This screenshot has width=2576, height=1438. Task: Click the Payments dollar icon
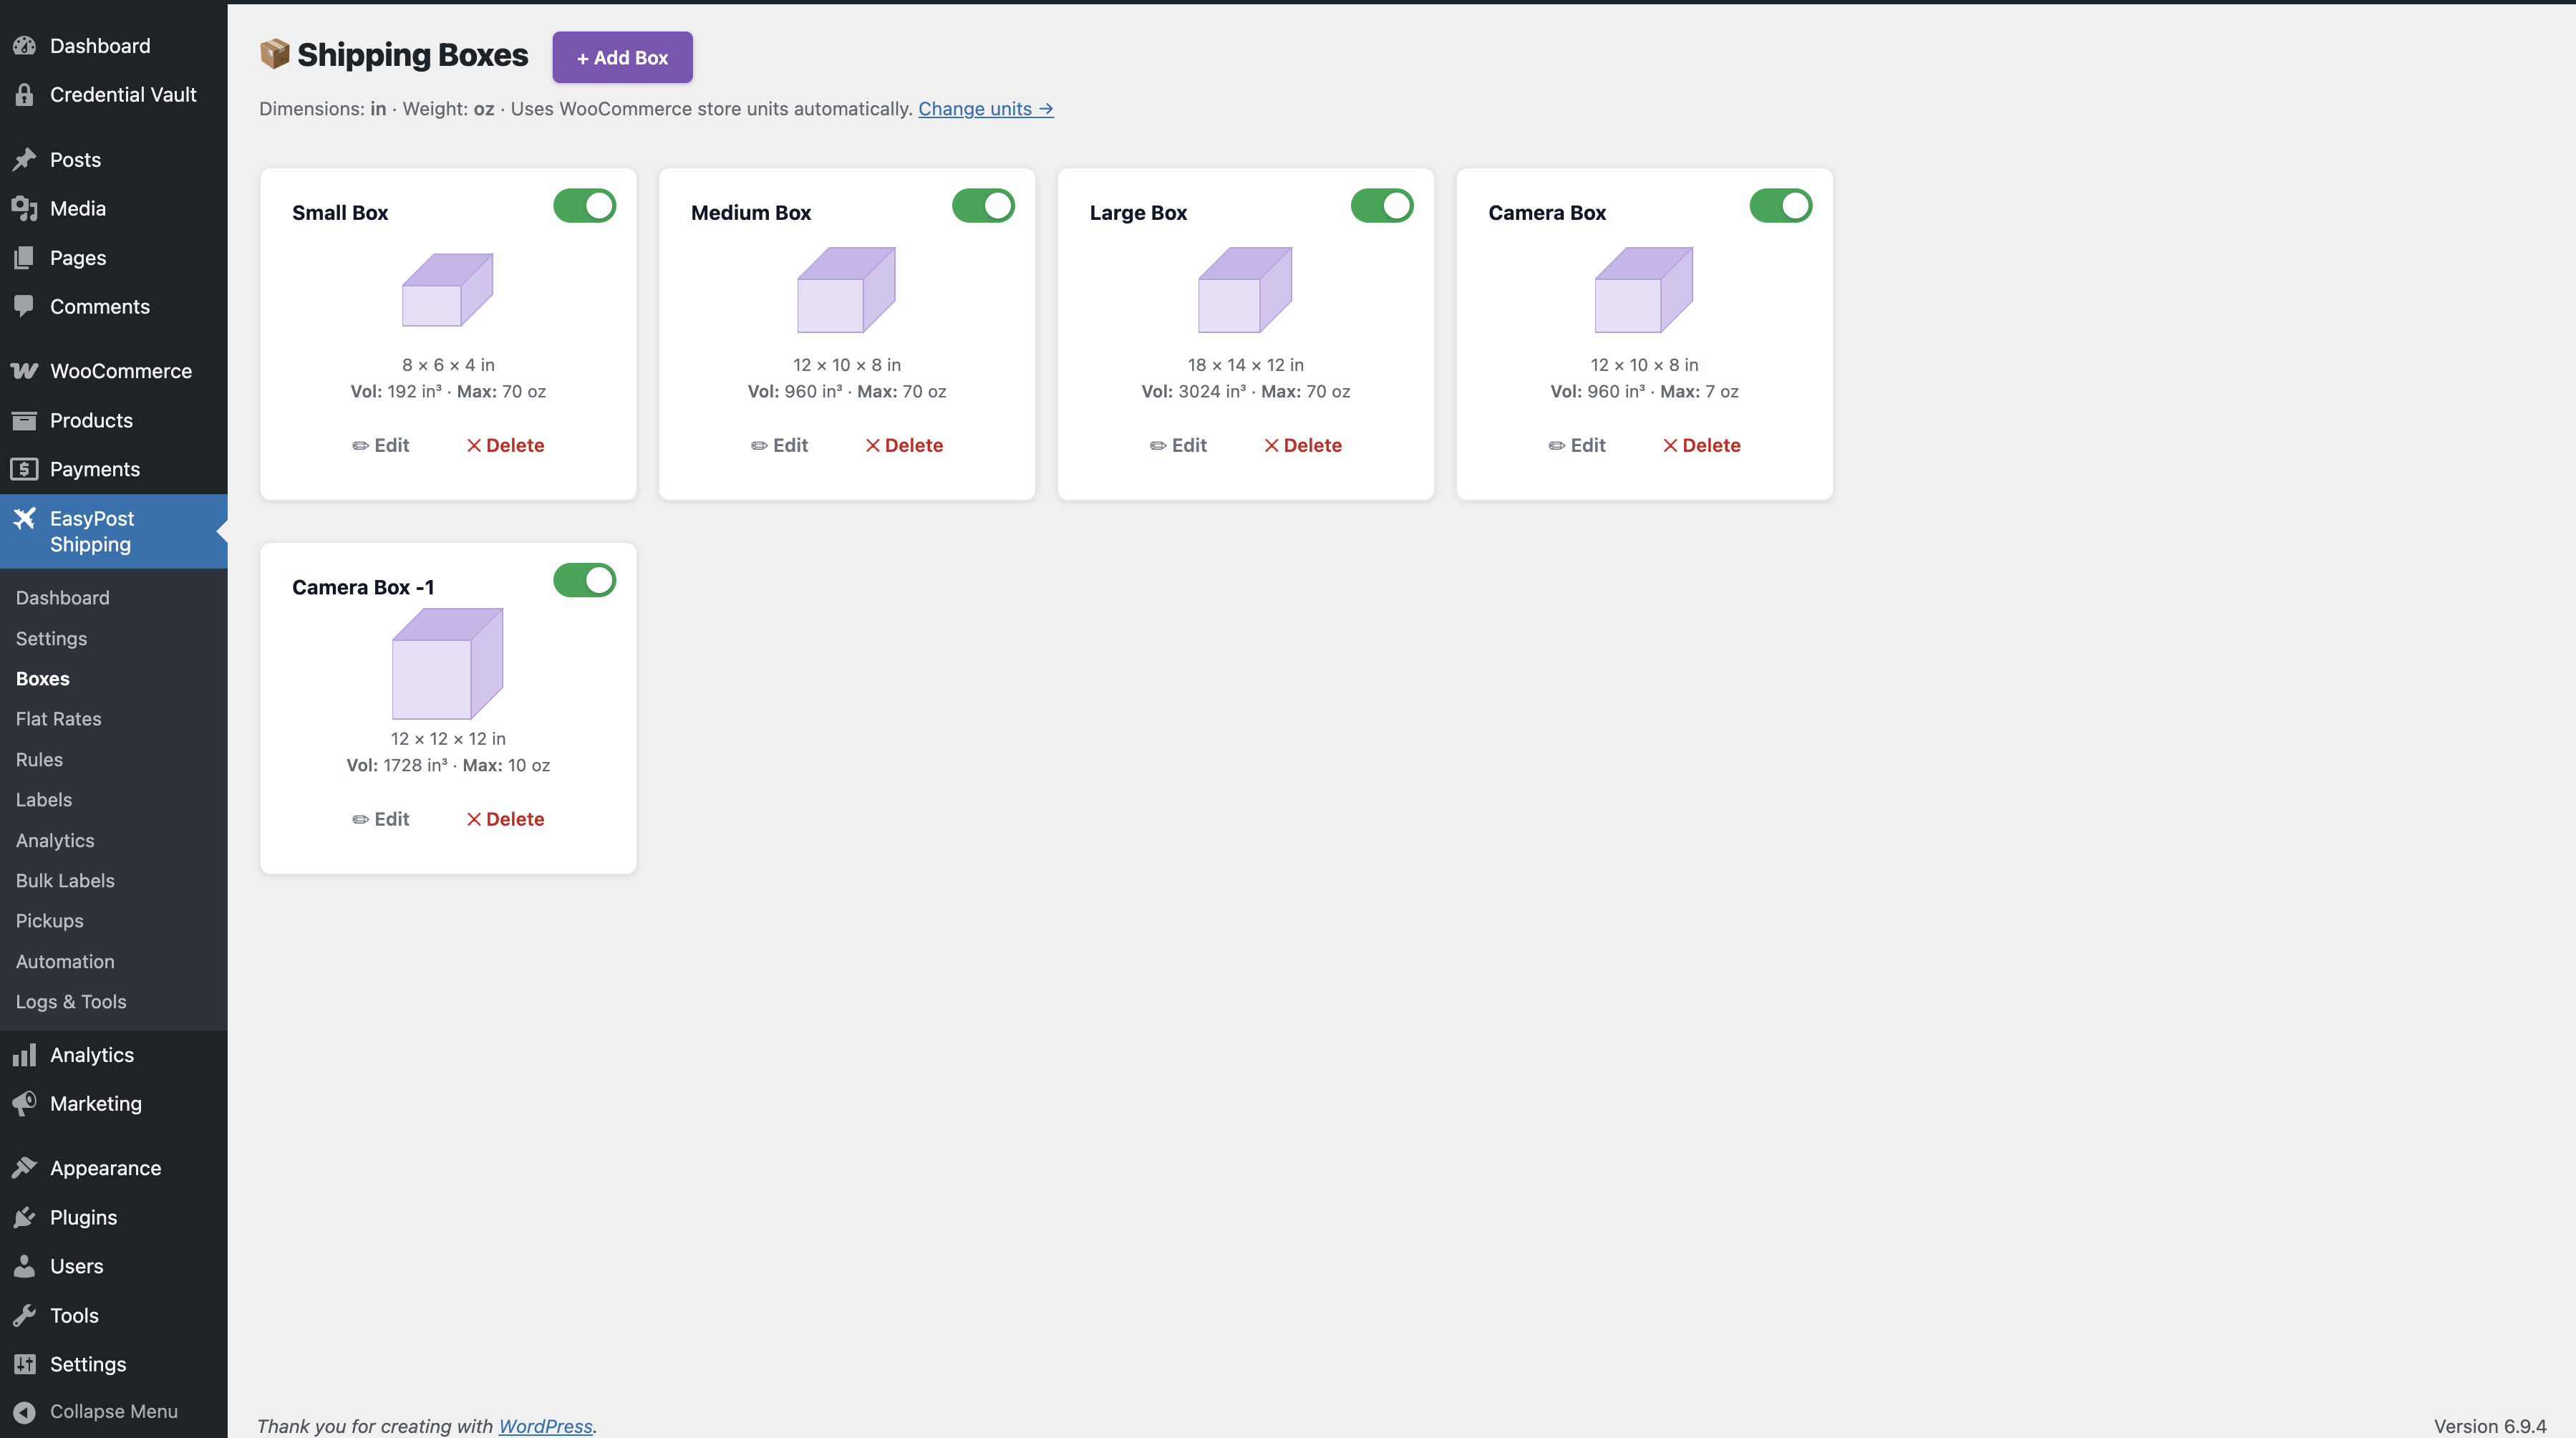point(24,469)
